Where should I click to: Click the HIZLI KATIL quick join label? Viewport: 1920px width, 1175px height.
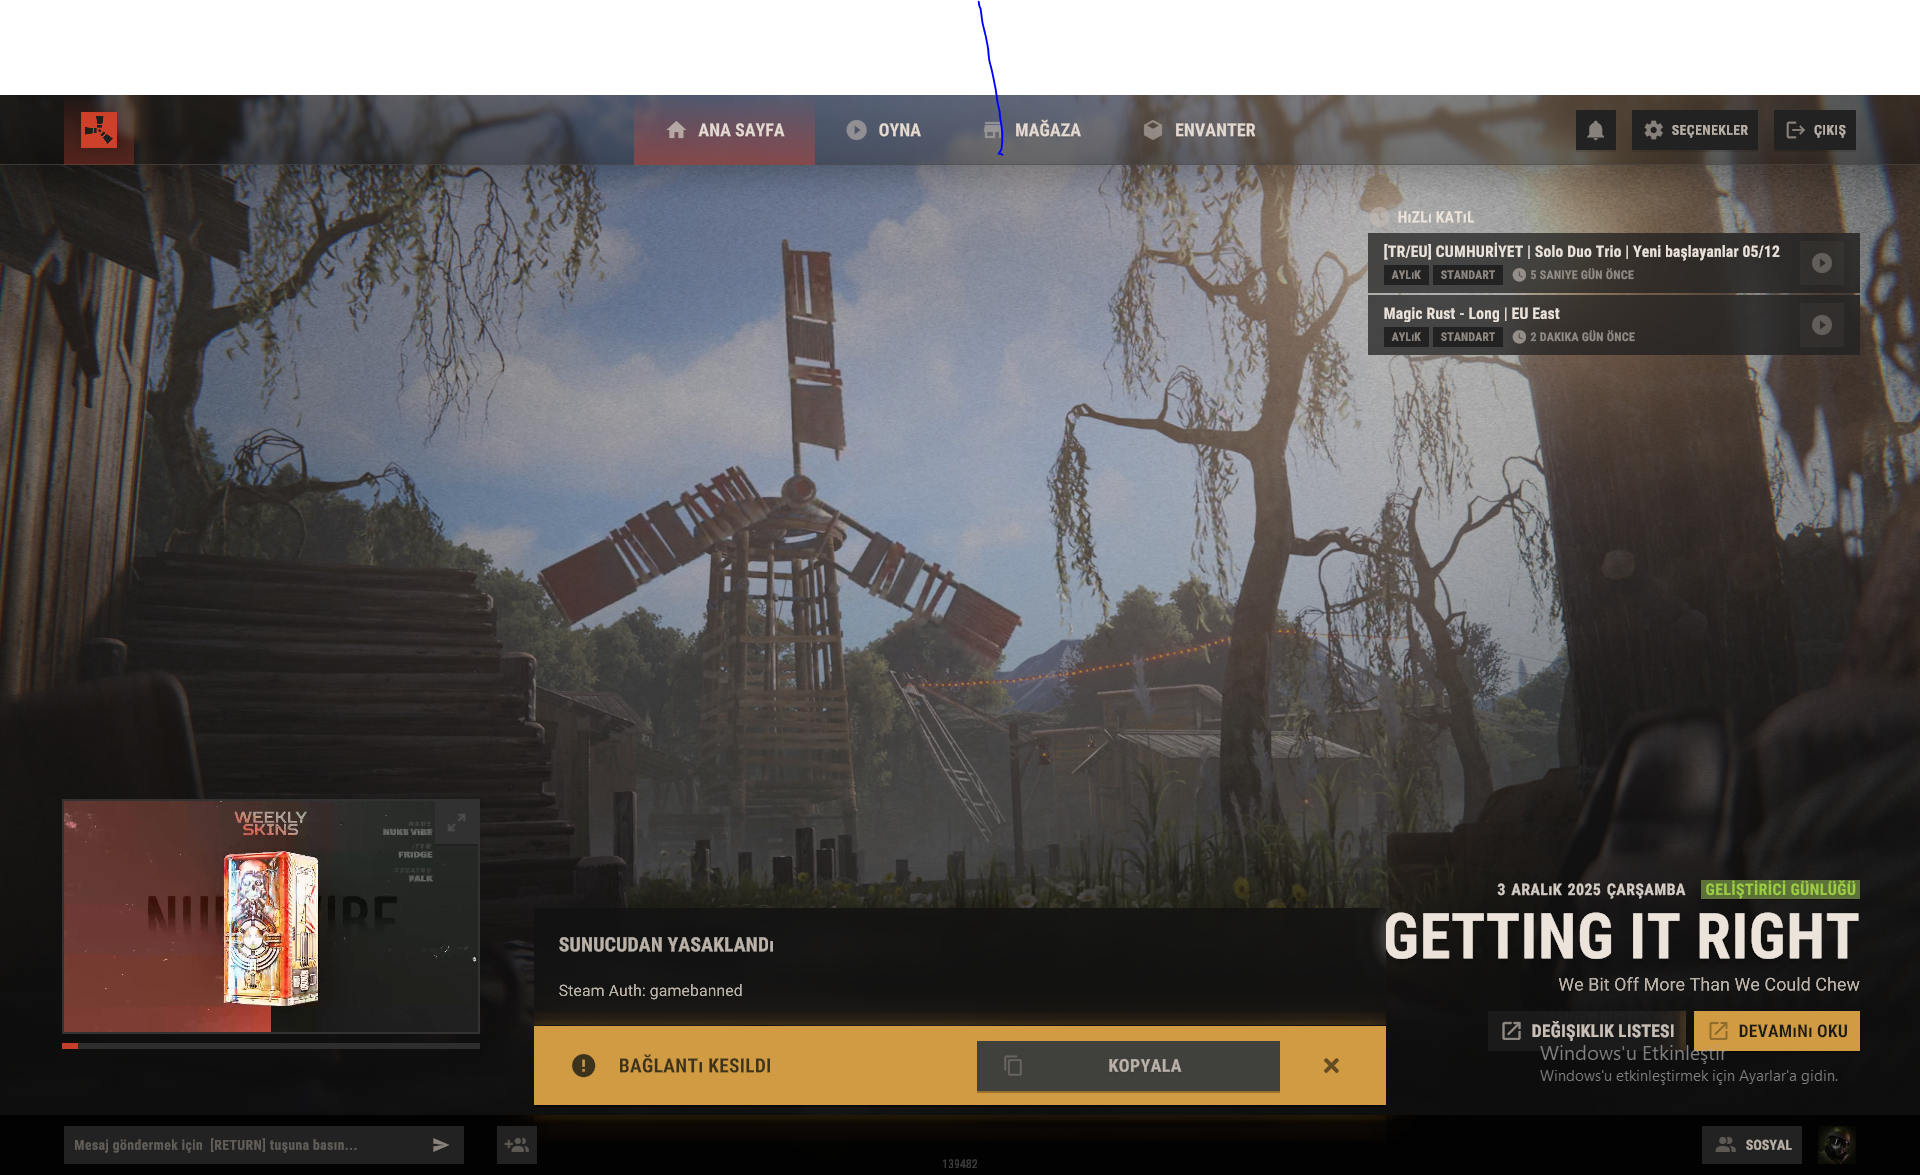(1435, 217)
